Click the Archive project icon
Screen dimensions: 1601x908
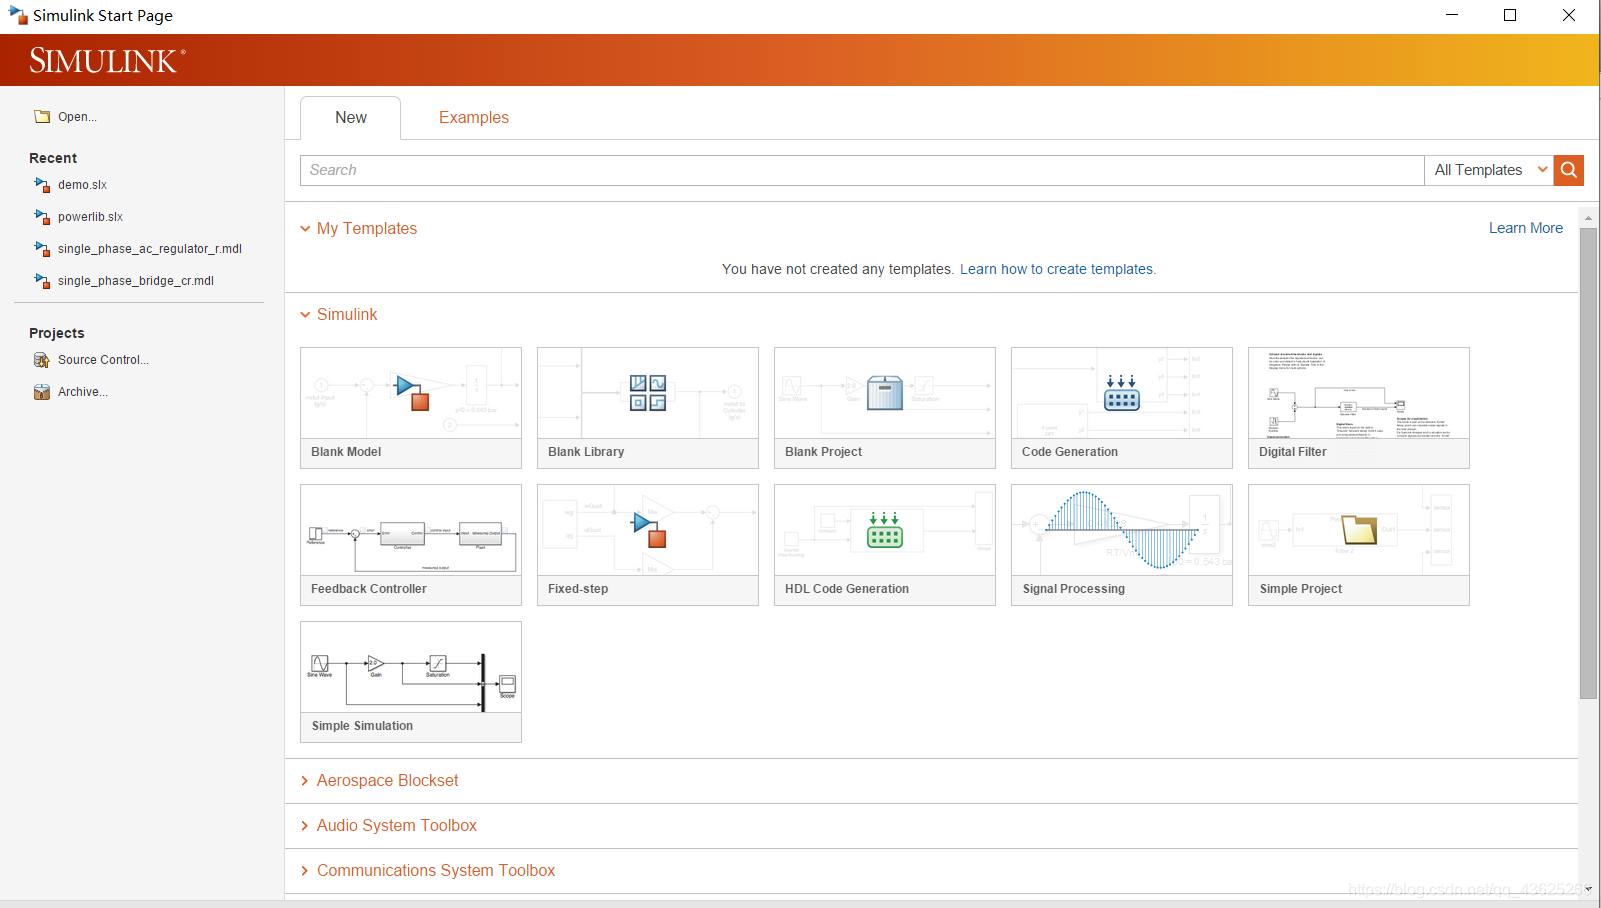point(42,392)
